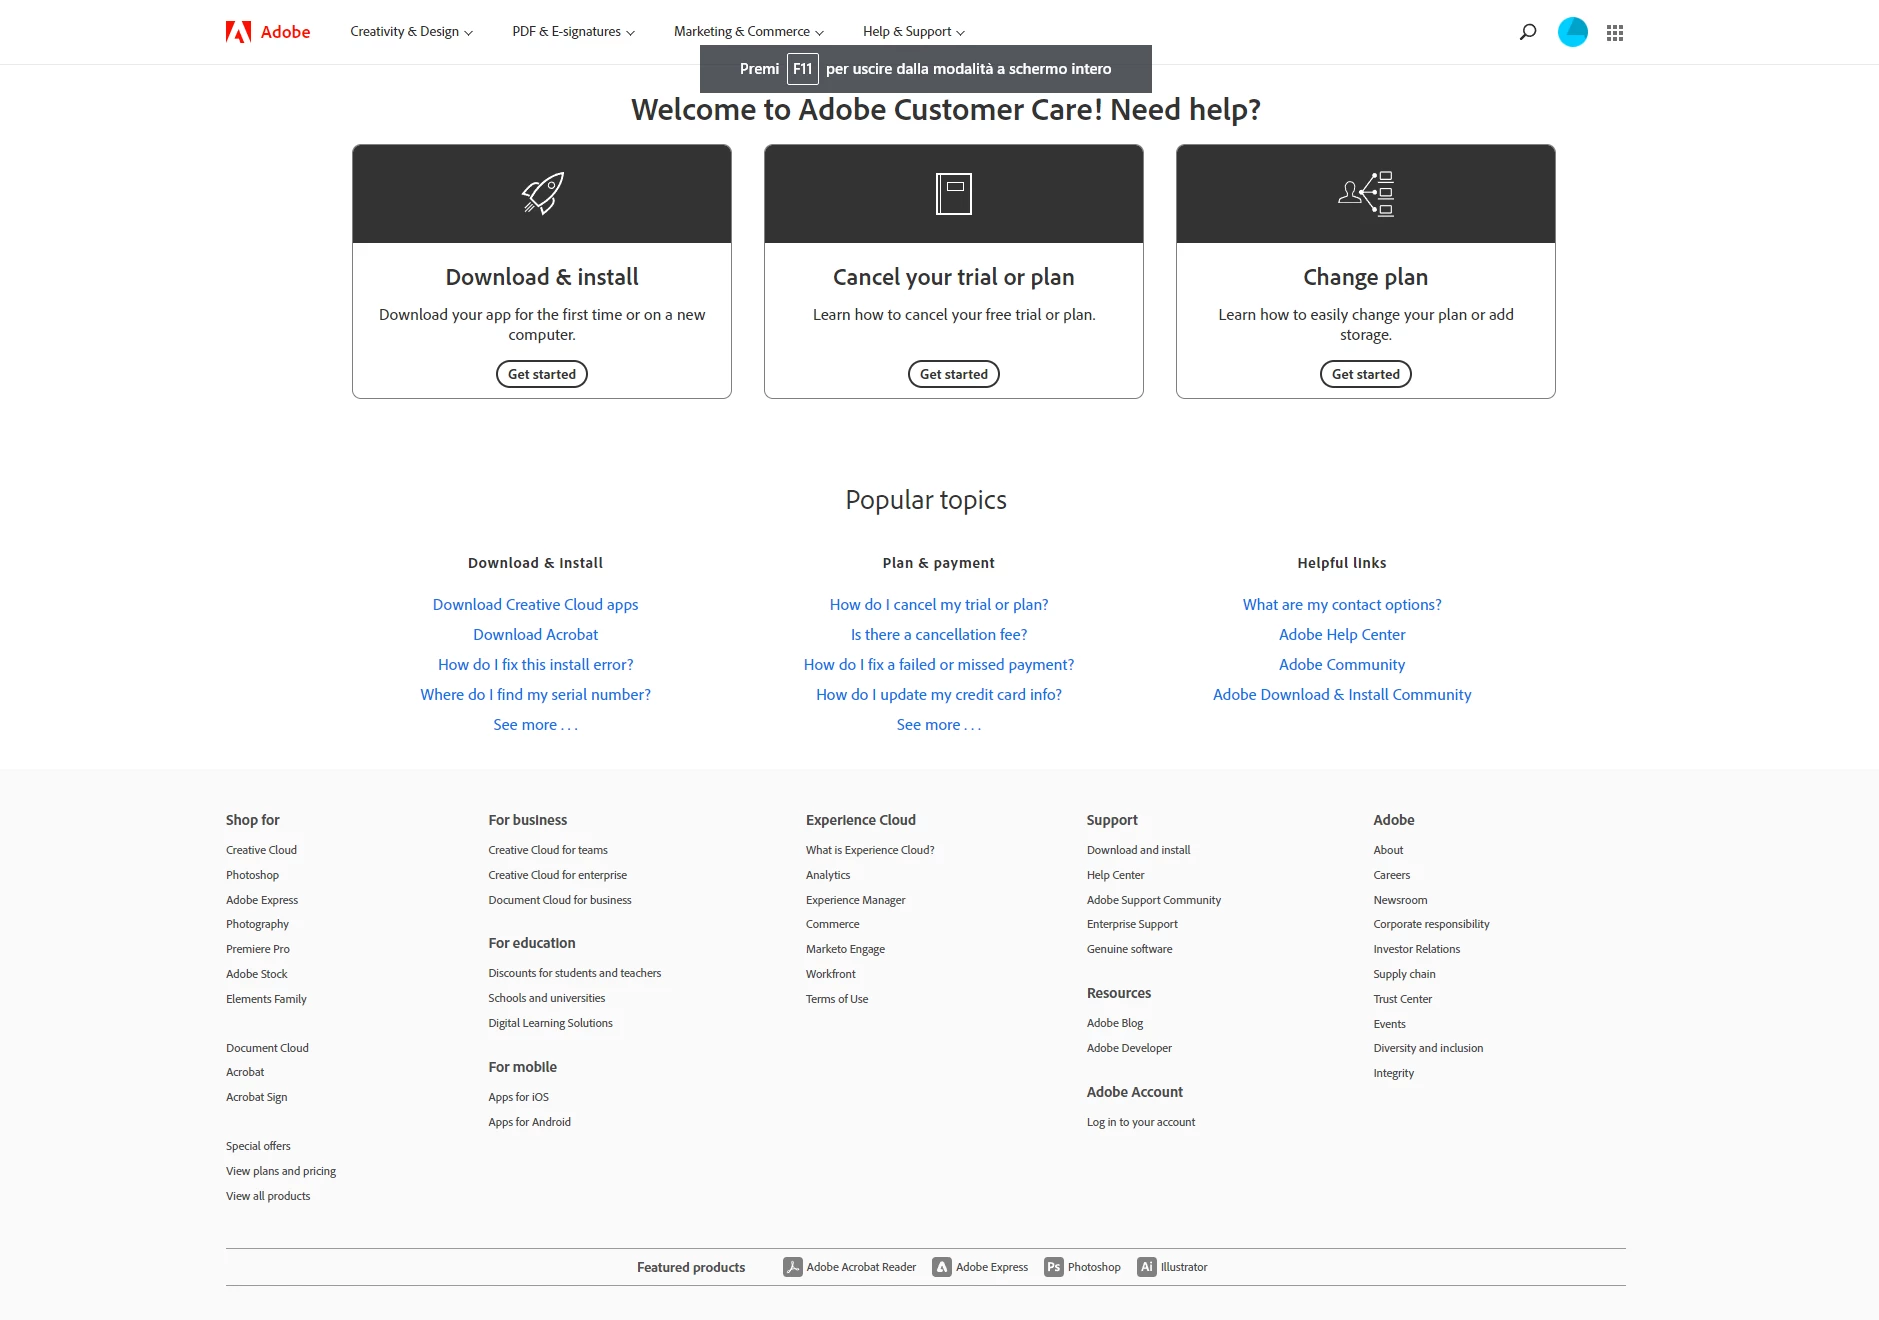The width and height of the screenshot is (1879, 1320).
Task: Open How do I cancel my trial or plan
Action: (x=939, y=605)
